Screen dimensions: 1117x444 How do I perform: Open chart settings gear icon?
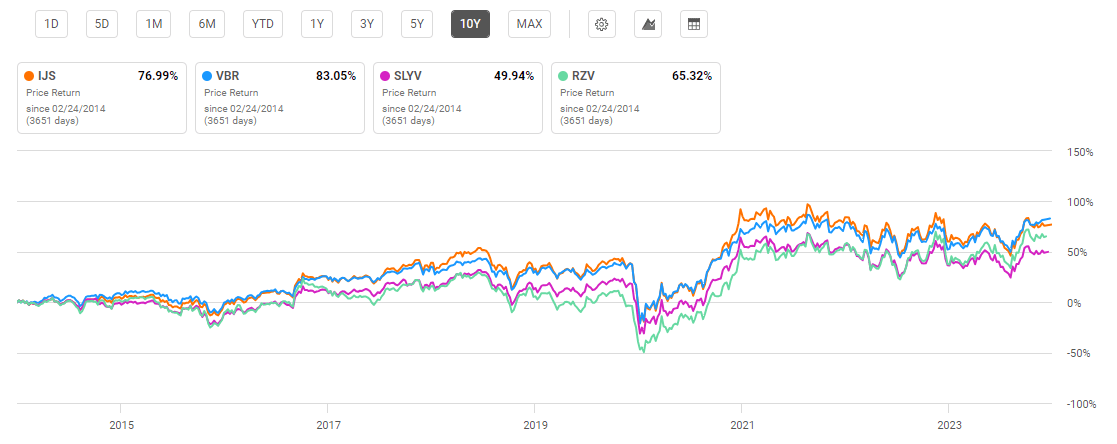[x=602, y=24]
